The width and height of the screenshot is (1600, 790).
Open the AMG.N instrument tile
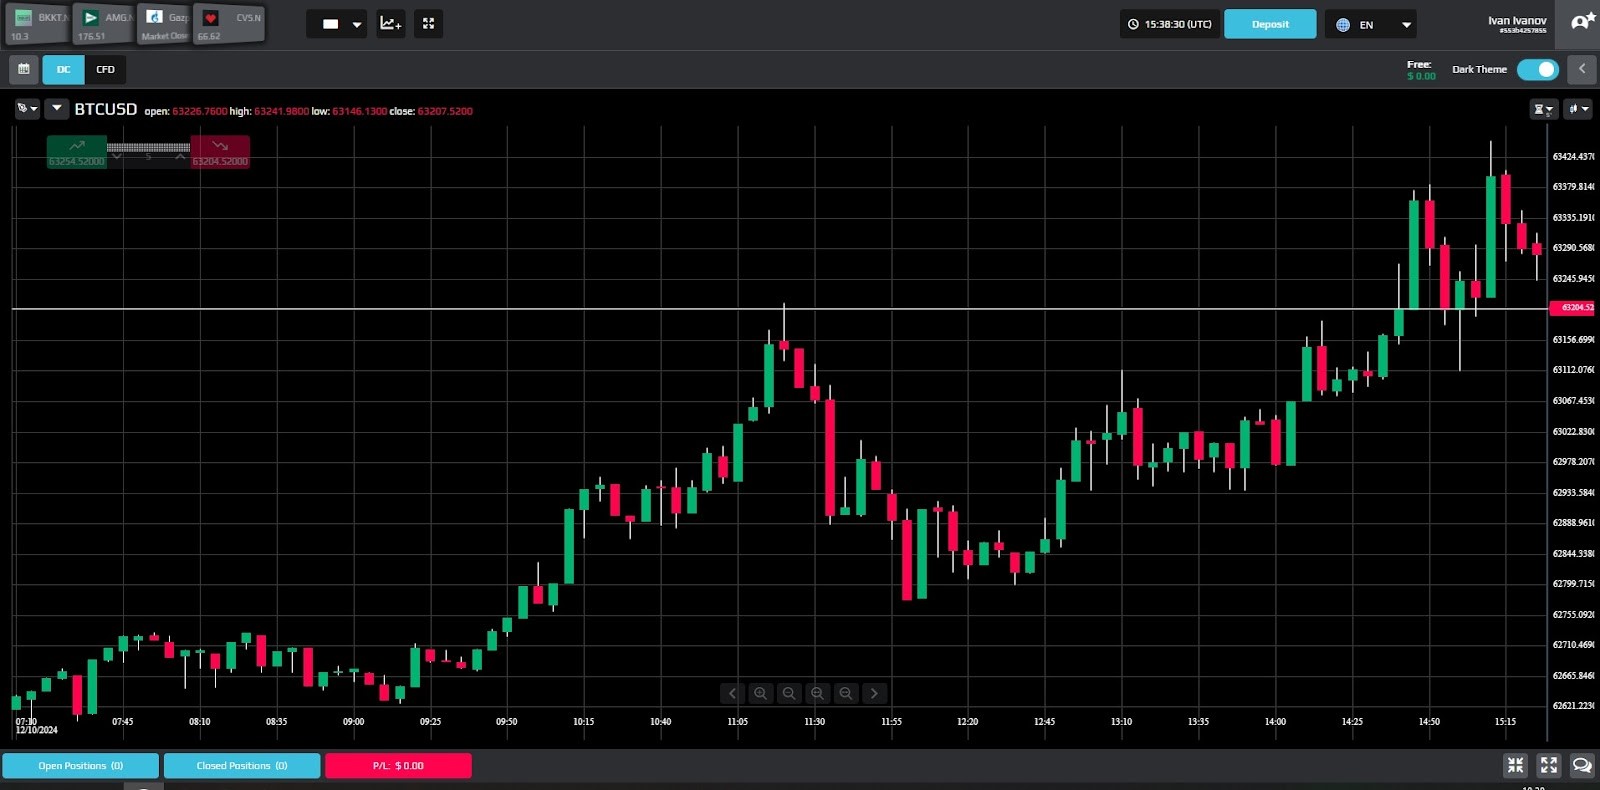coord(103,25)
